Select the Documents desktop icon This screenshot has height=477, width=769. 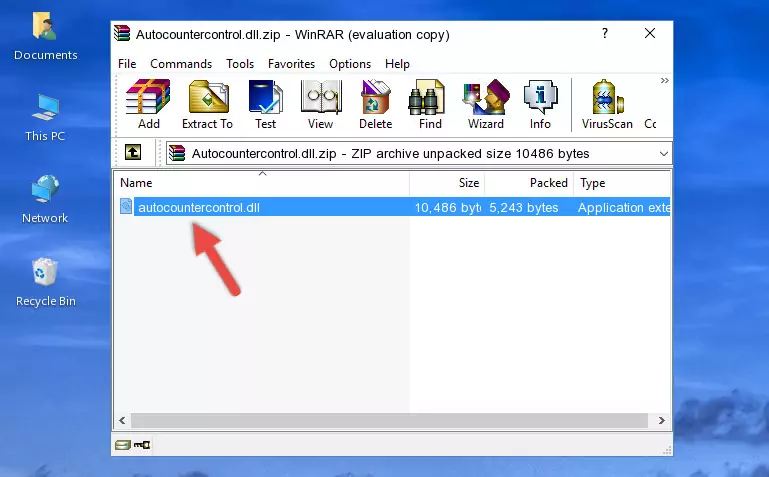pos(46,36)
